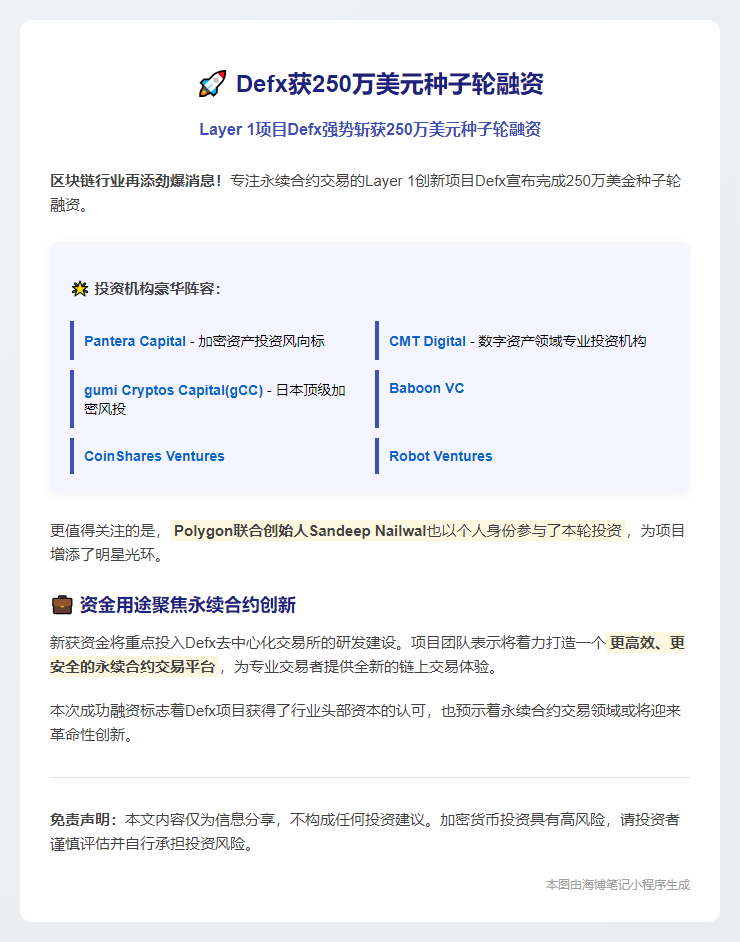740x942 pixels.
Task: Click the paragraph starting 本次成功融资标志着Defx项目
Action: click(x=365, y=723)
